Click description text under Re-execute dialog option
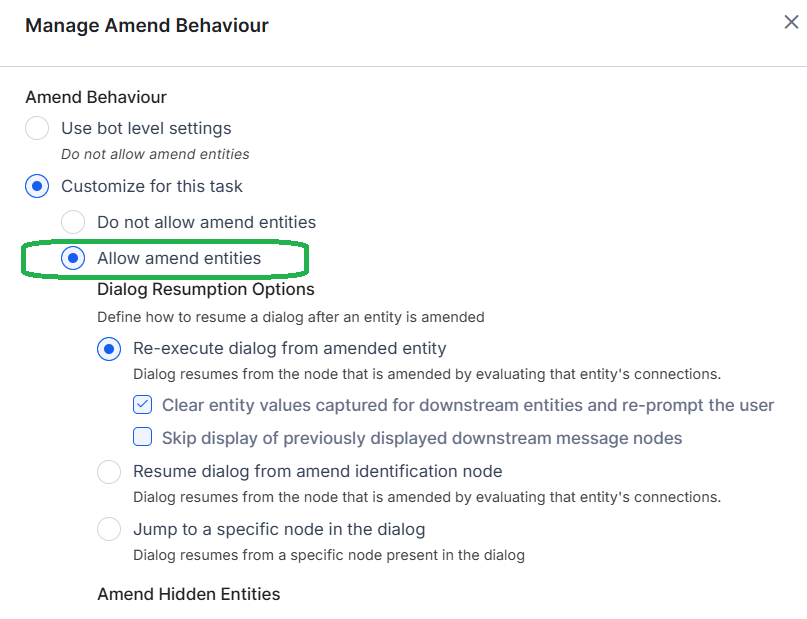This screenshot has width=807, height=619. (x=426, y=375)
